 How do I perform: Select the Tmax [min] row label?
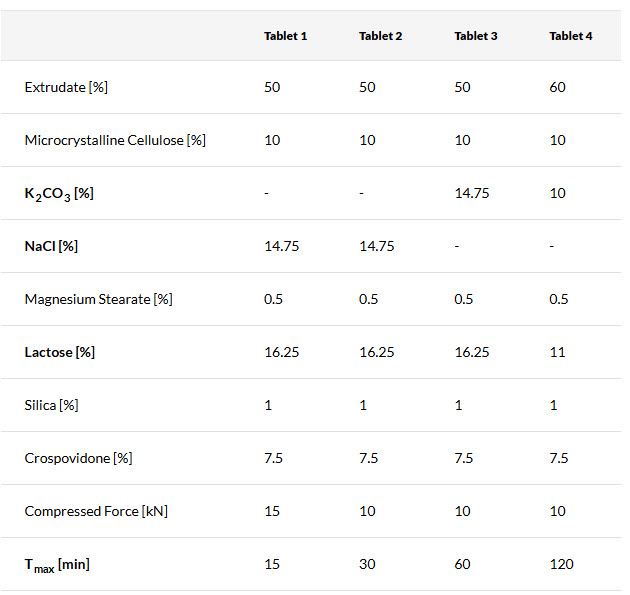[57, 565]
